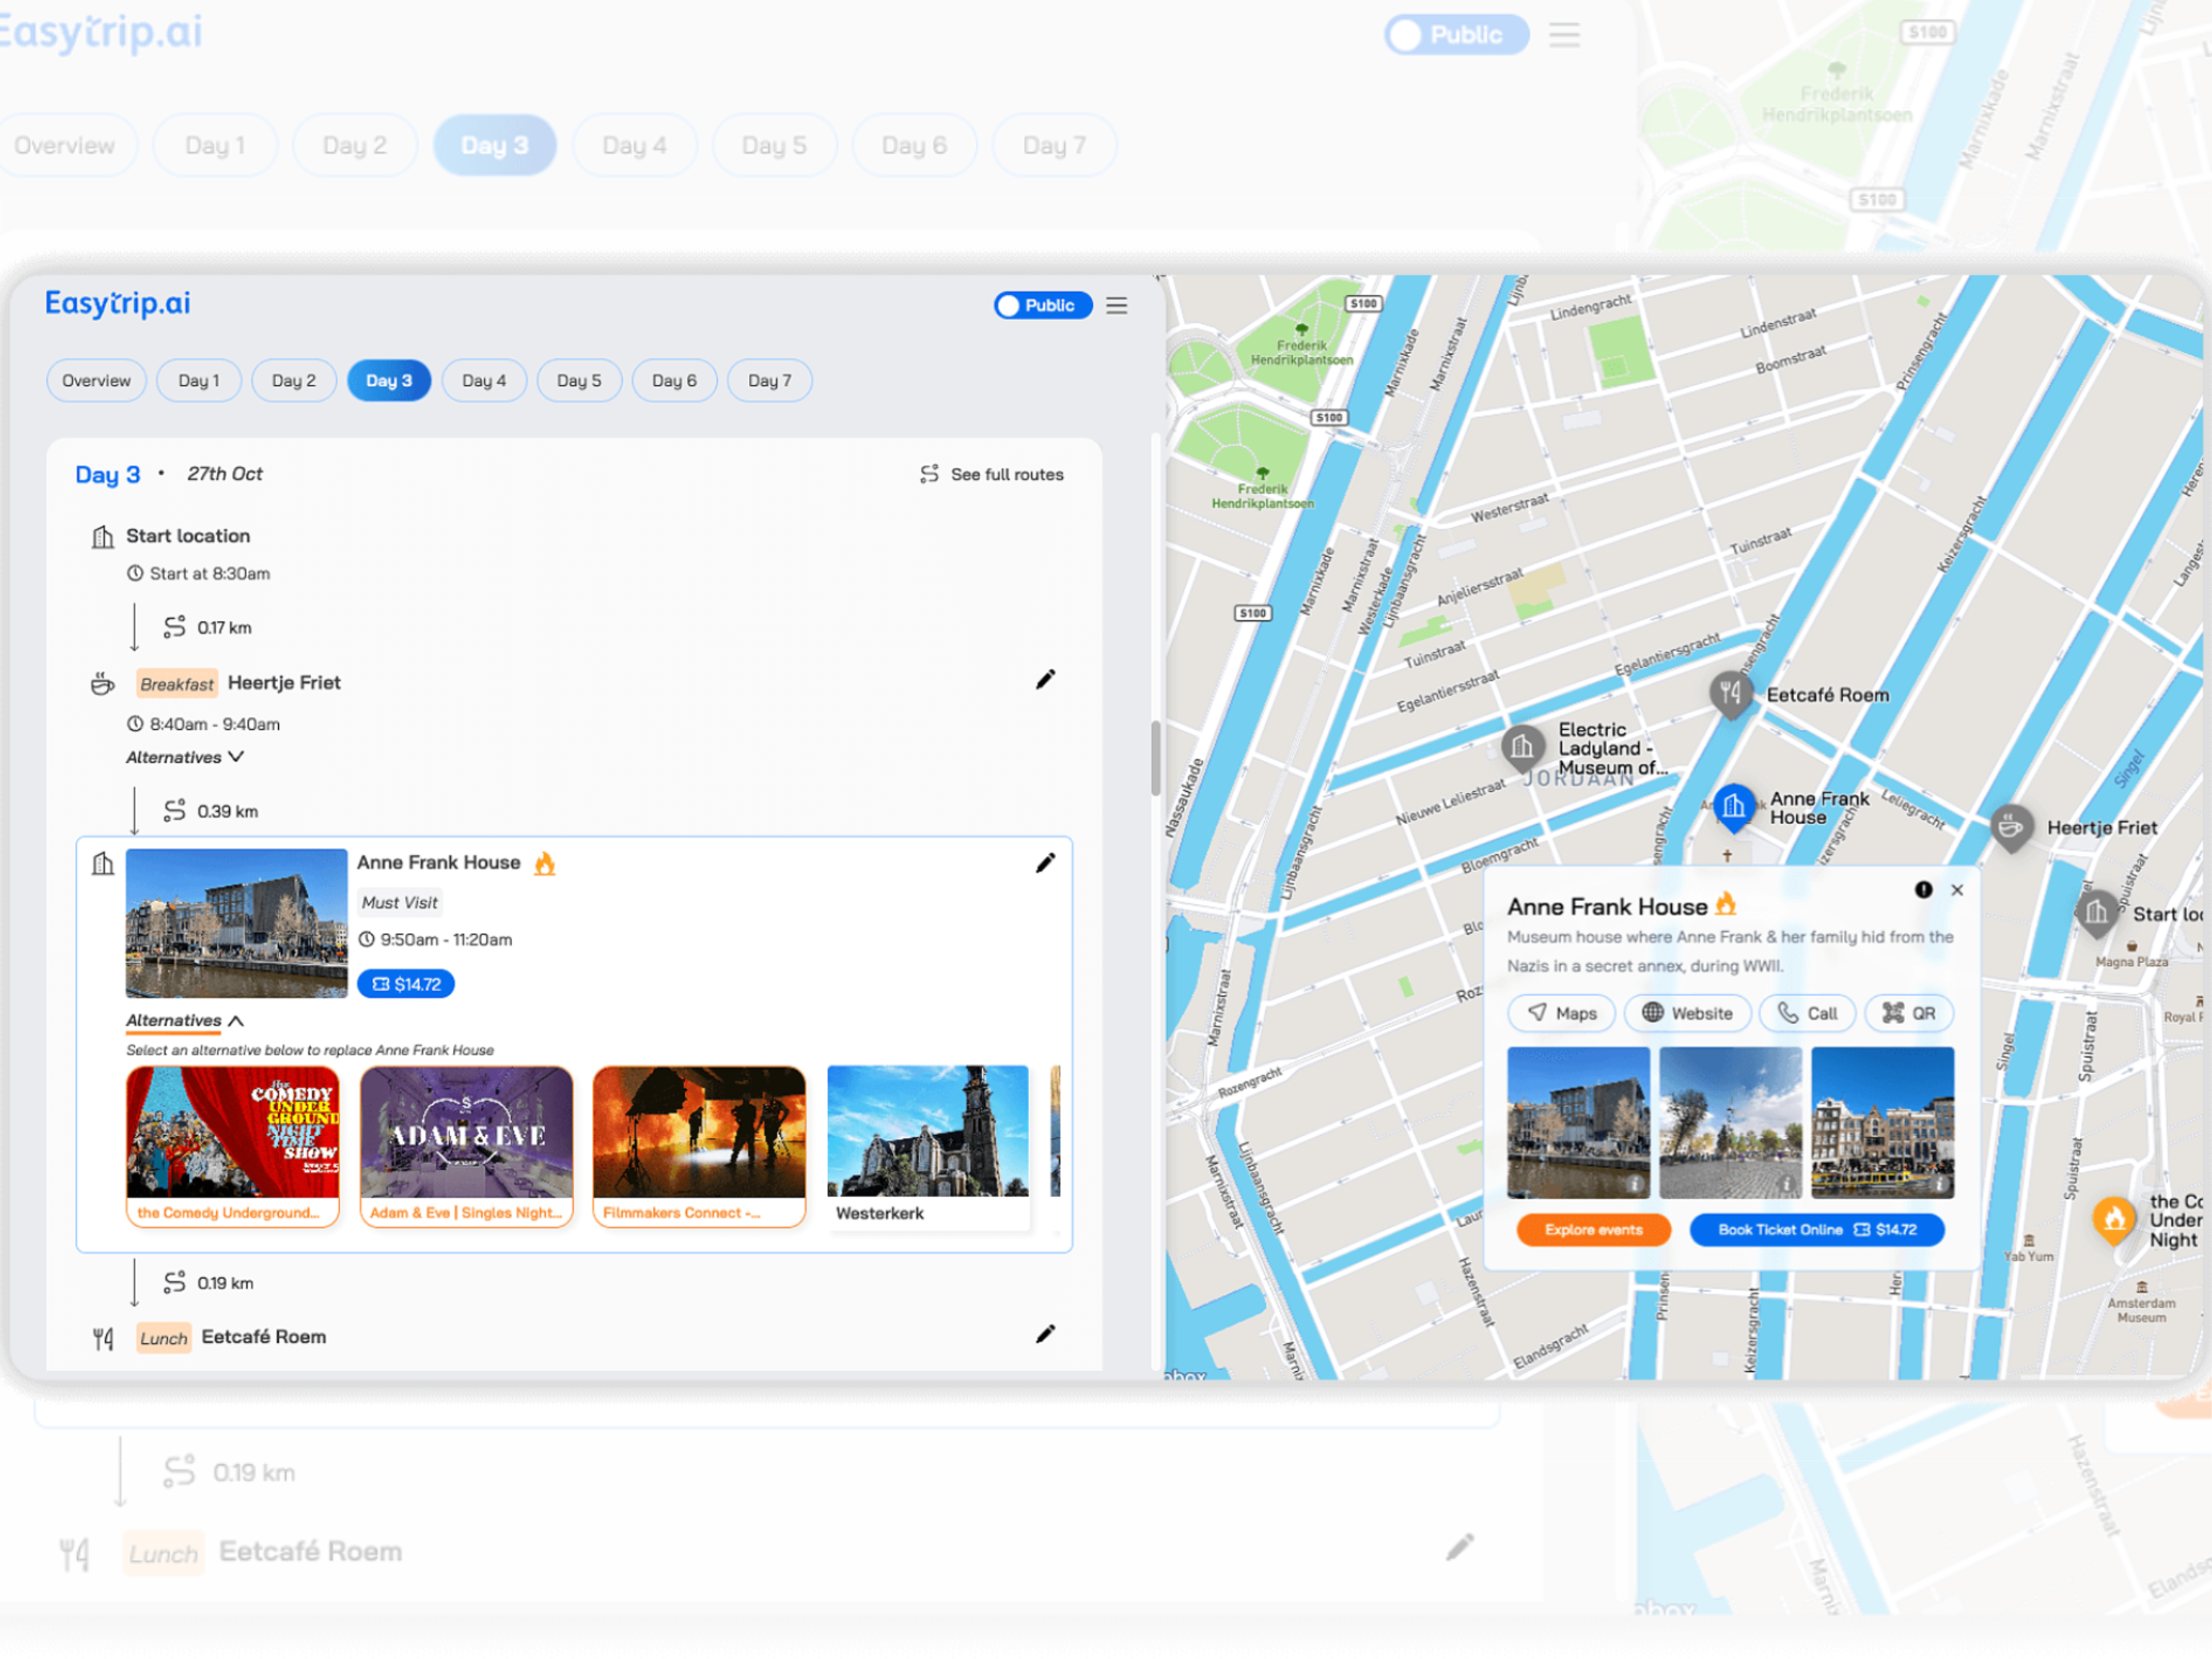This screenshot has width=2212, height=1659.
Task: Expand Alternatives under Heertje Friet
Action: [185, 758]
